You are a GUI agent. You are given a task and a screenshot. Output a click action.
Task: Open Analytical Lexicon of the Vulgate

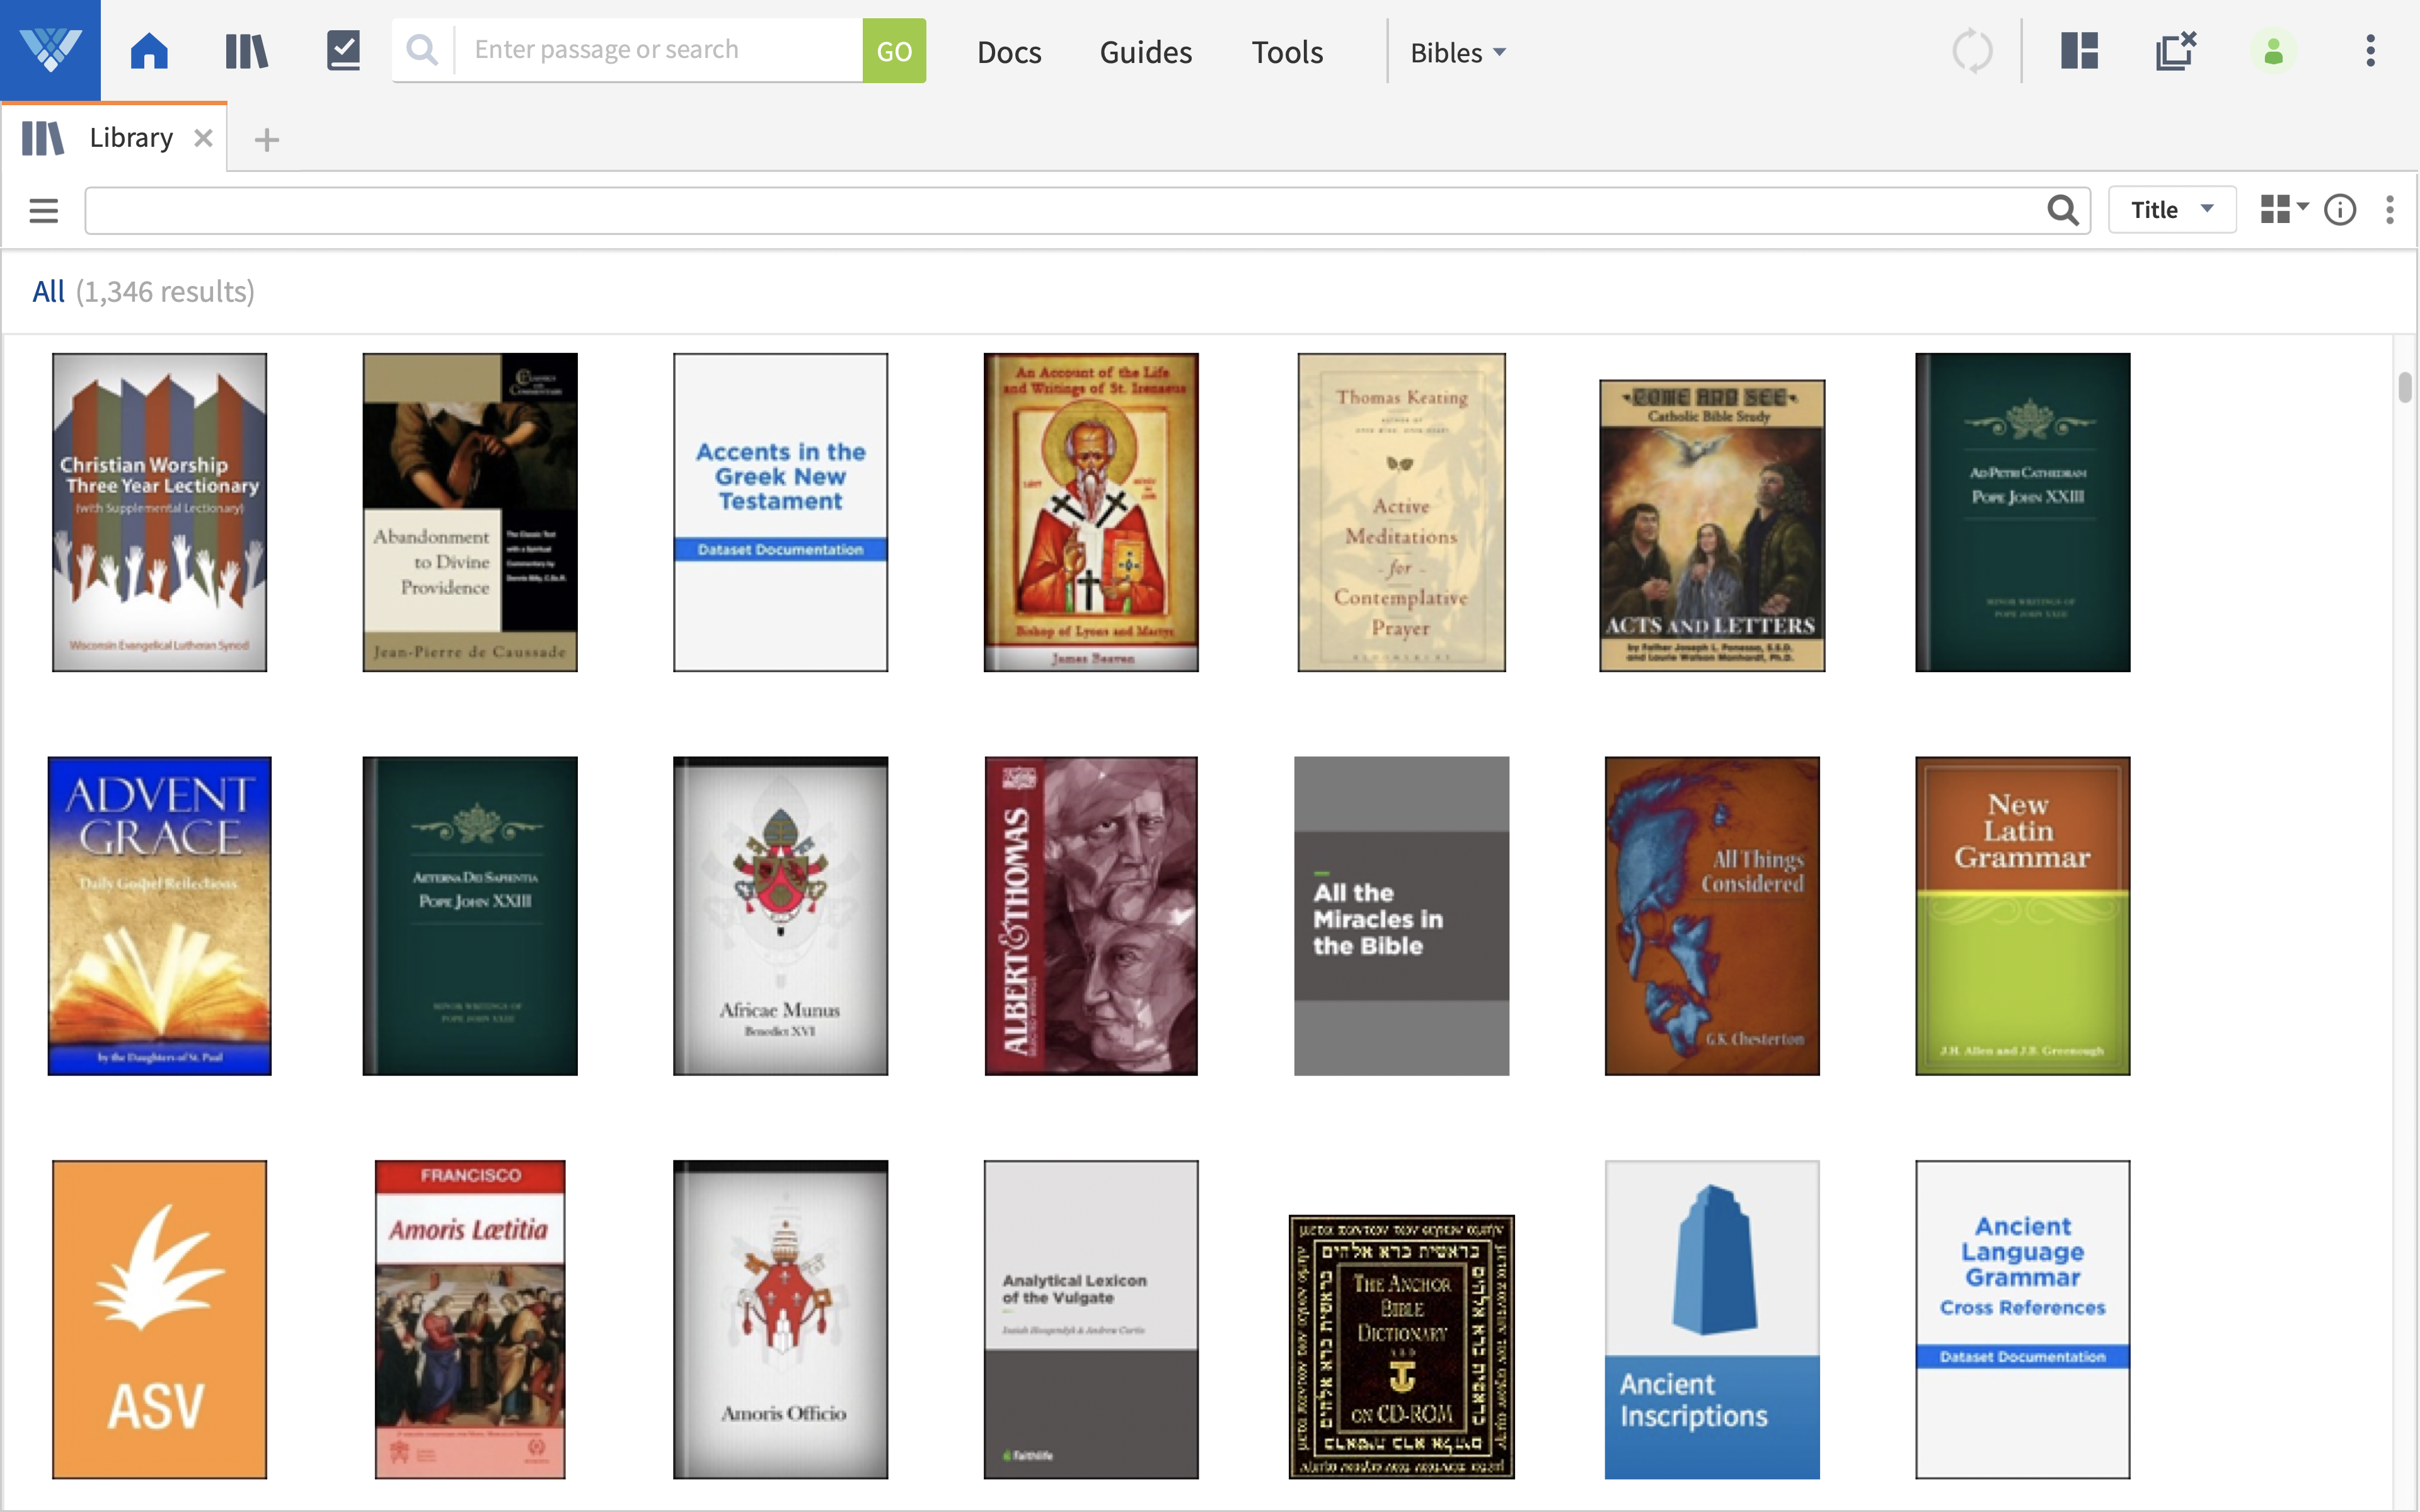pos(1091,1319)
